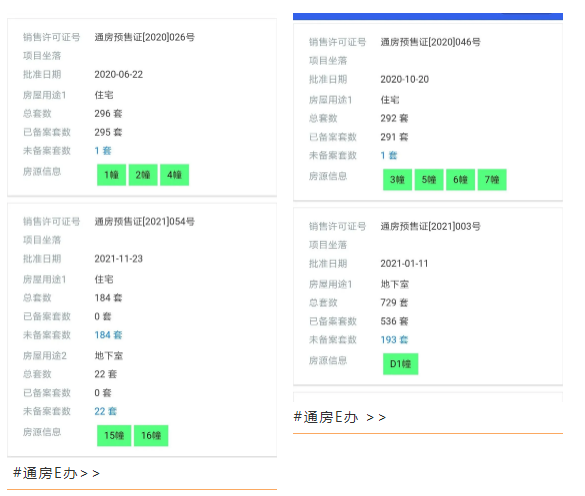The image size is (585, 496).
Task: Click permit number 通房预售证[2021]003号
Action: [431, 227]
